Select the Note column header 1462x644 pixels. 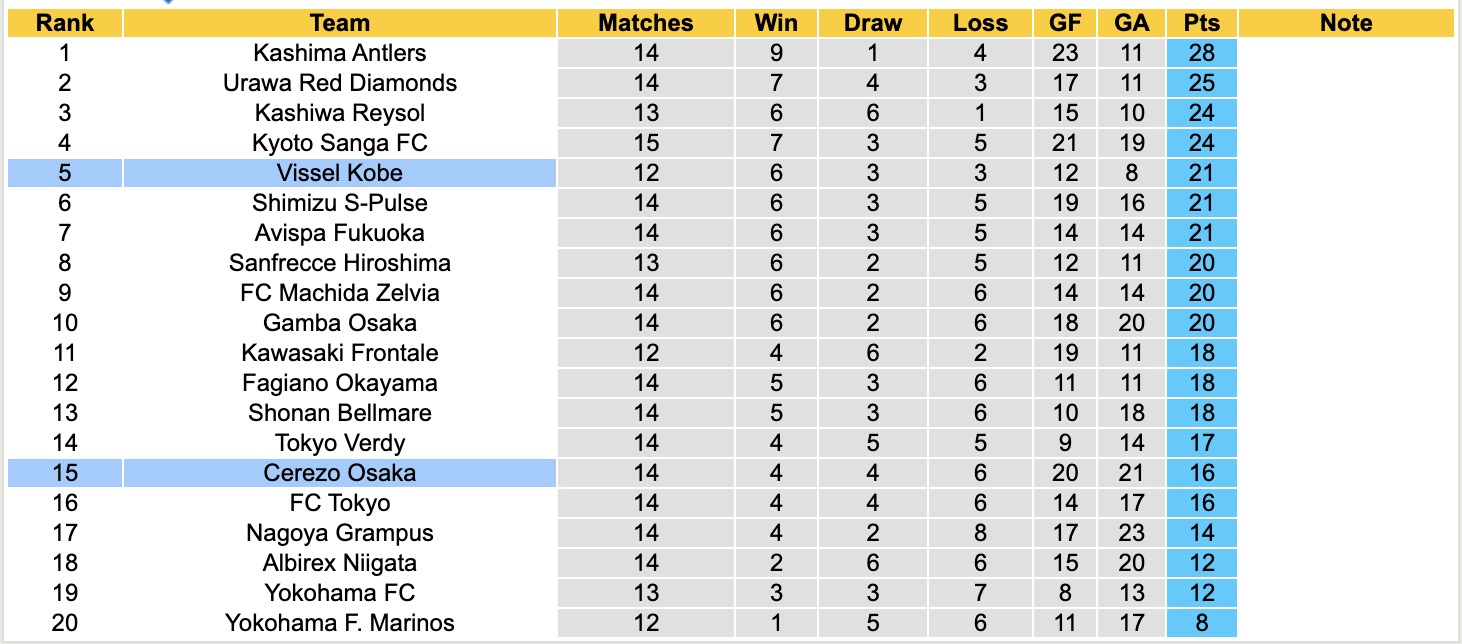[x=1346, y=23]
